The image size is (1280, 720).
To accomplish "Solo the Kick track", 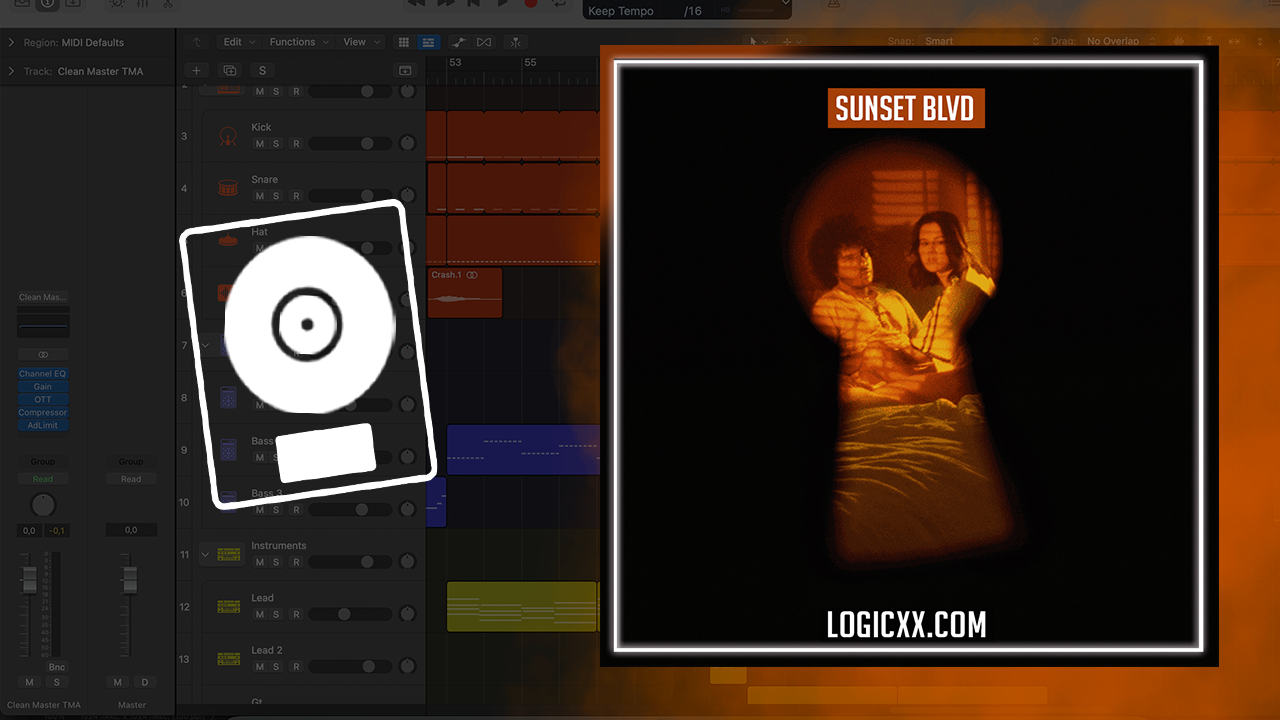I will tap(276, 144).
